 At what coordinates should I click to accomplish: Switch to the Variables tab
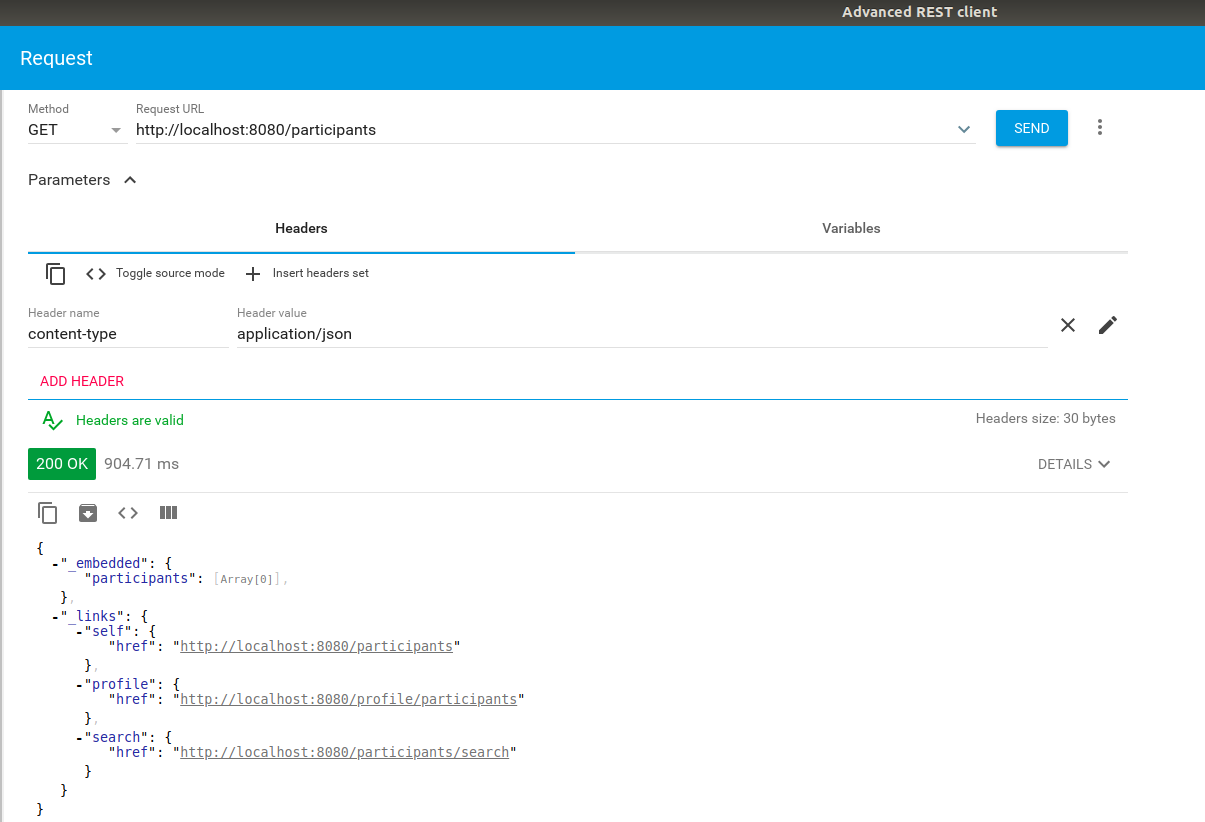851,228
